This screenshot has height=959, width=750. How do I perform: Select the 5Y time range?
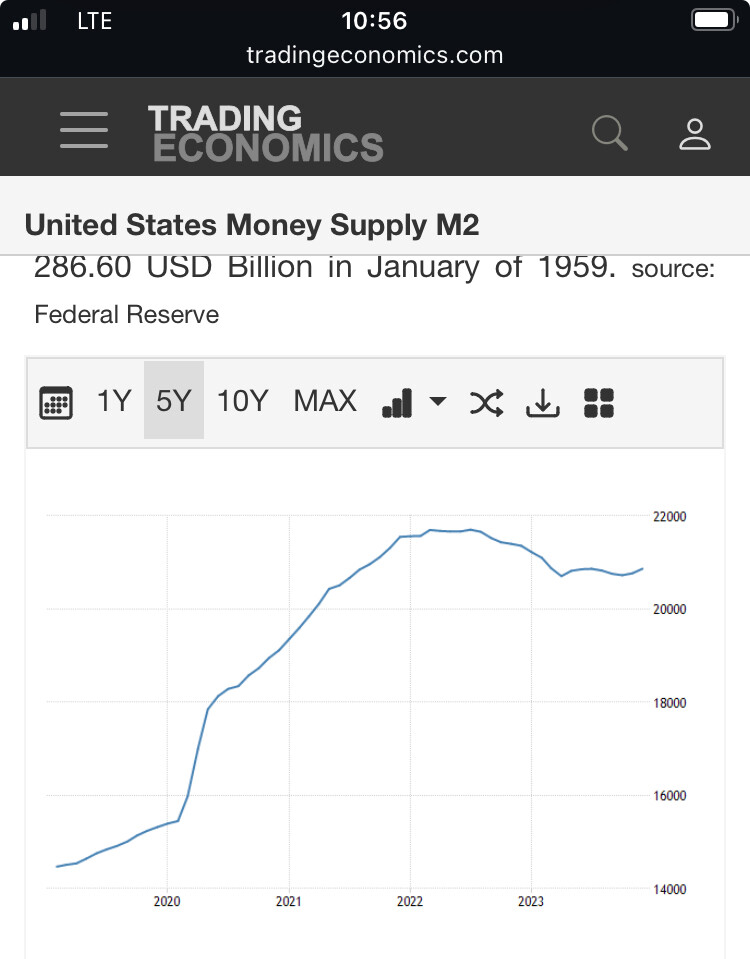click(174, 400)
